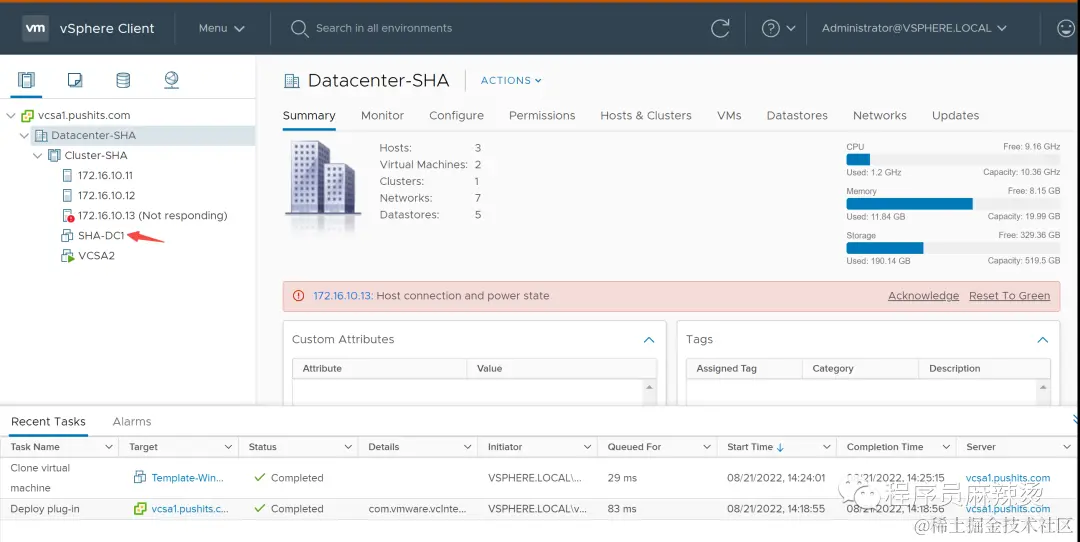Screen dimensions: 1080x542
Task: Open the 172.16.10.13 link in alarm banner
Action: [x=343, y=295]
